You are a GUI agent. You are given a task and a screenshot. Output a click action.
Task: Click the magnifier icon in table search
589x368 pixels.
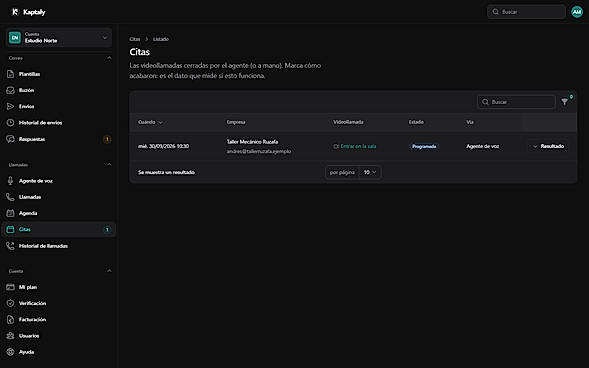click(x=485, y=102)
